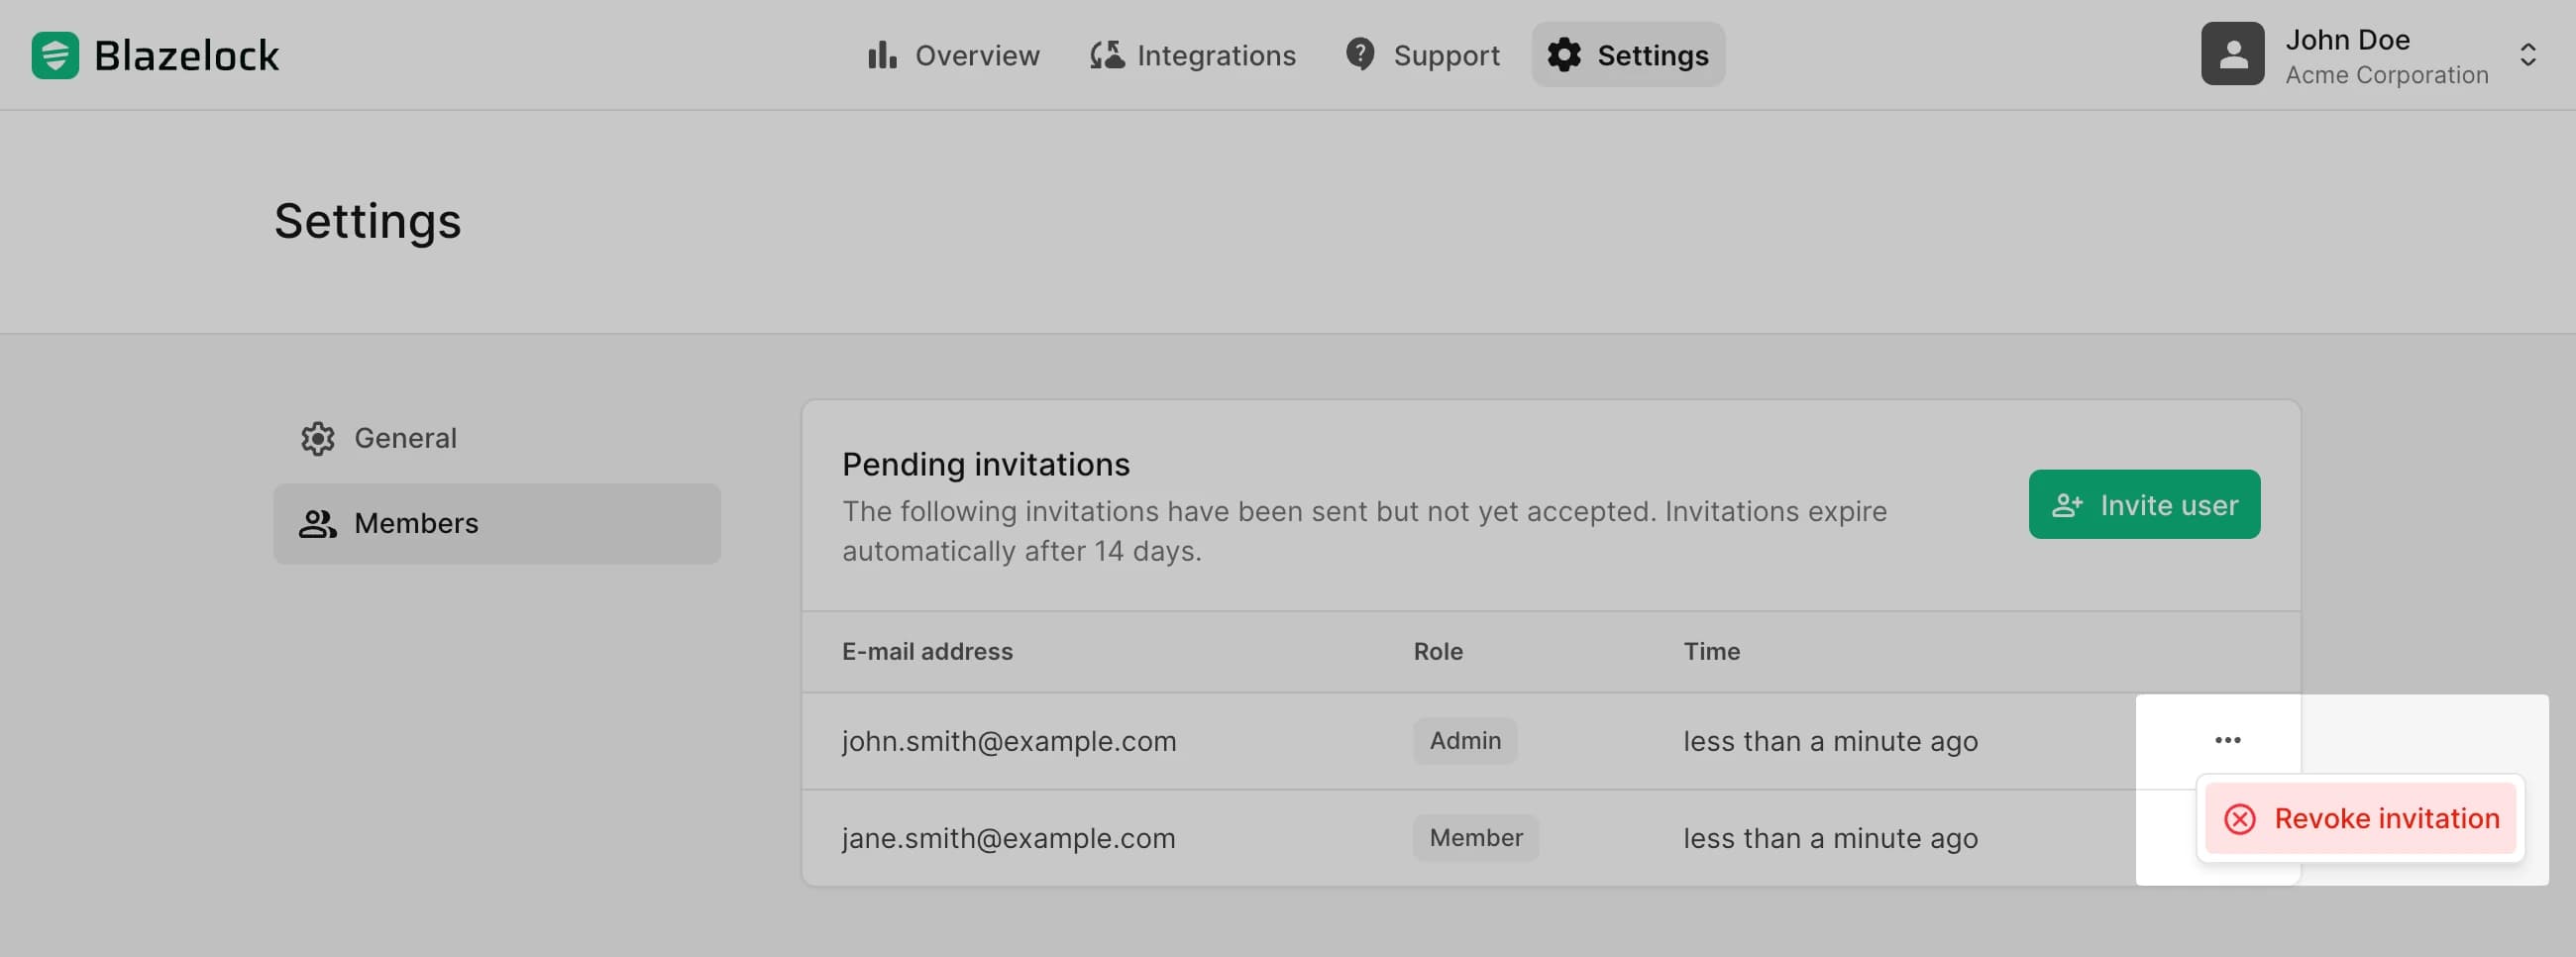Select Revoke invitation from the menu
2576x957 pixels.
(2360, 819)
